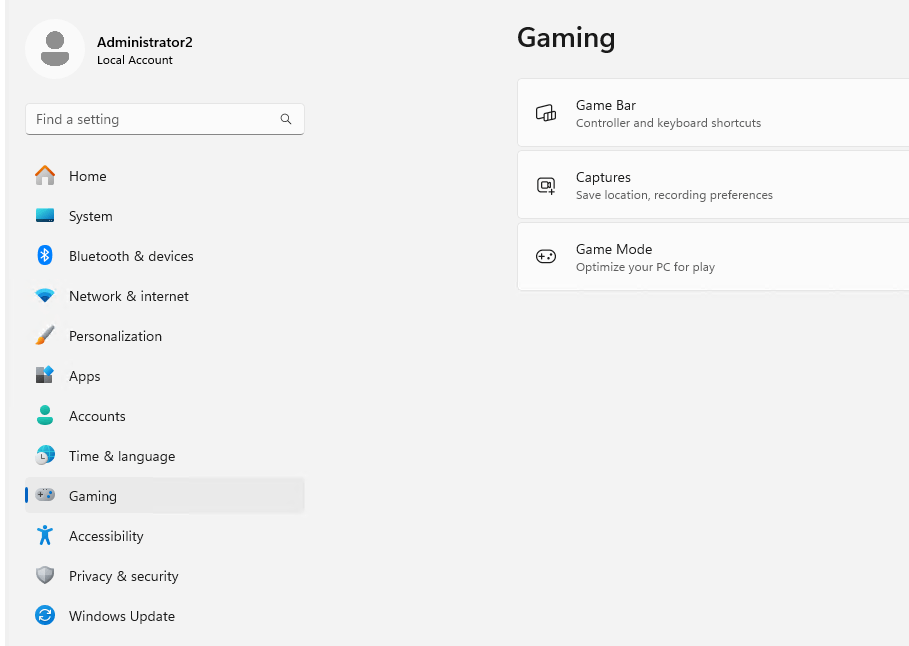909x646 pixels.
Task: Open Apps using its sidebar icon
Action: coord(45,375)
